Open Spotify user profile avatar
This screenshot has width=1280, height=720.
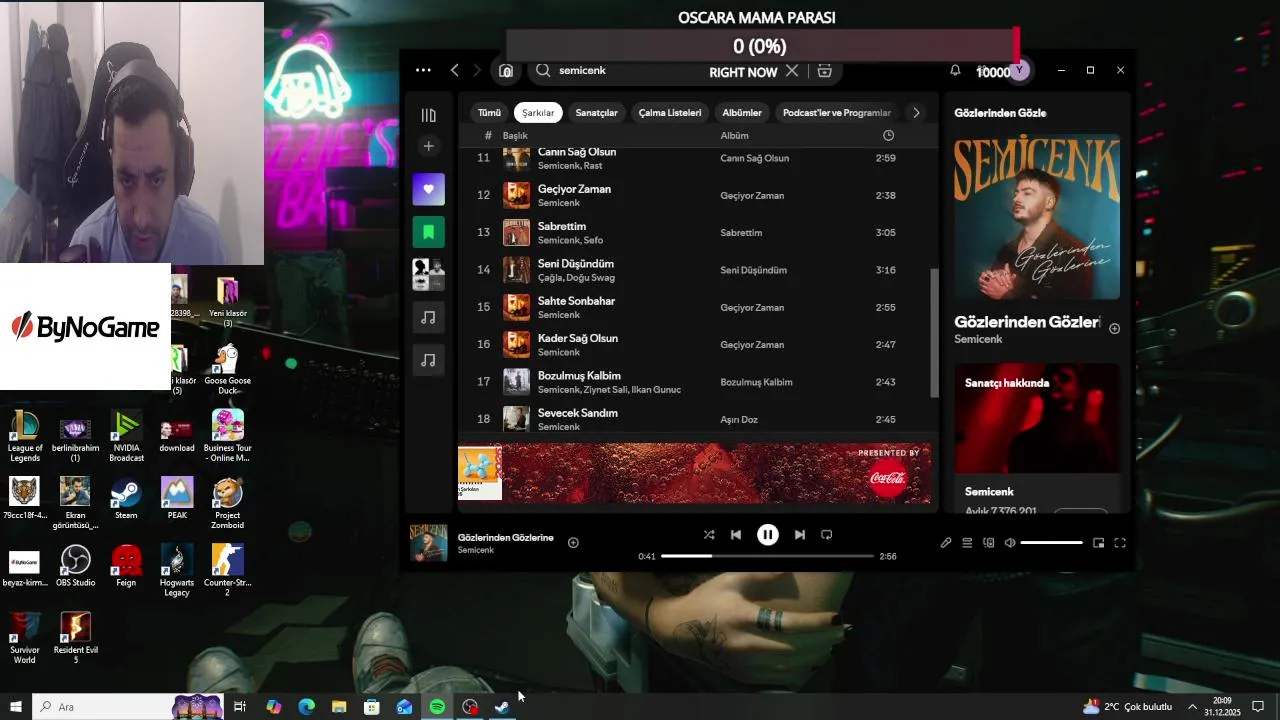1019,71
